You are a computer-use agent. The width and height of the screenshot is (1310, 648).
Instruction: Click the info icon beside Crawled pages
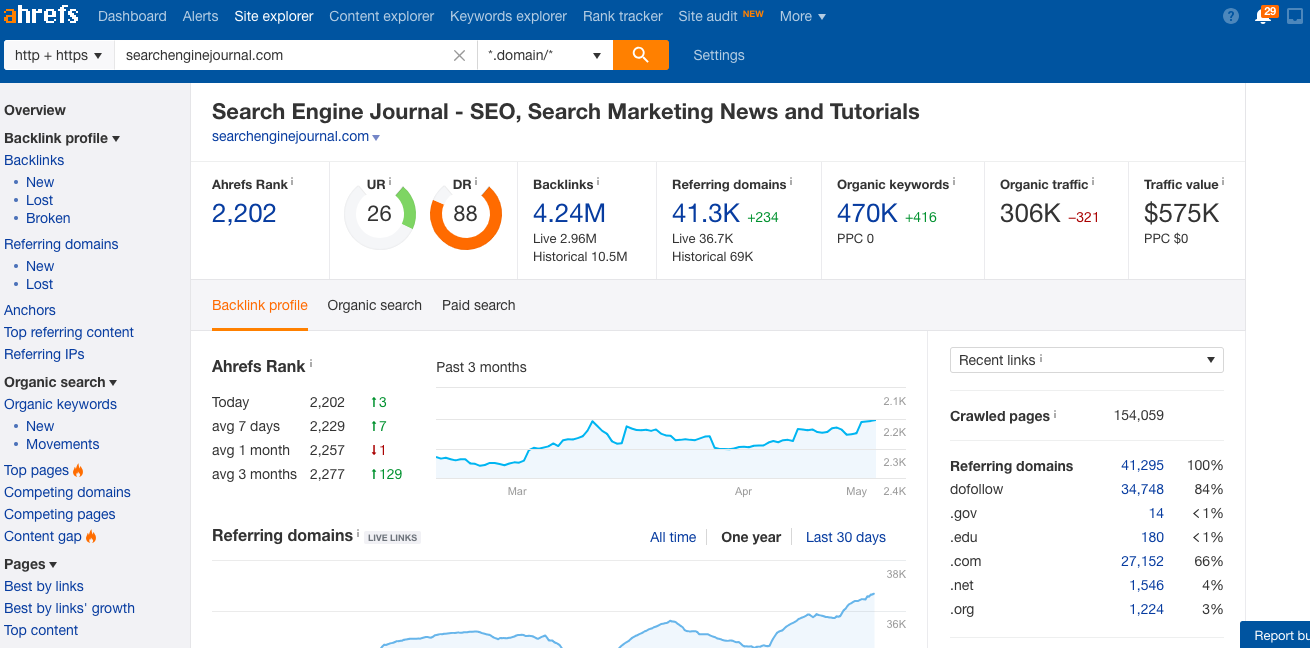tap(1055, 414)
